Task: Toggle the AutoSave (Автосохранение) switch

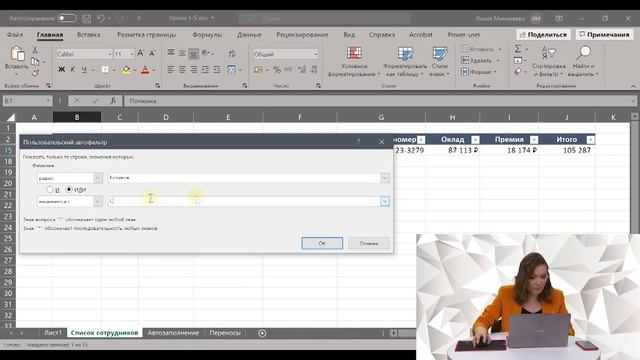Action: tap(67, 18)
